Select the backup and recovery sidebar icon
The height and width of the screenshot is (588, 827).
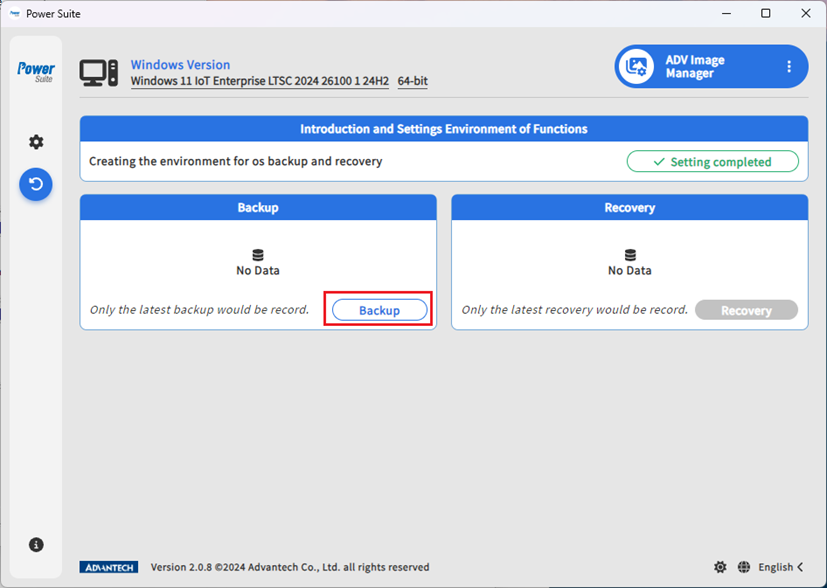(36, 185)
